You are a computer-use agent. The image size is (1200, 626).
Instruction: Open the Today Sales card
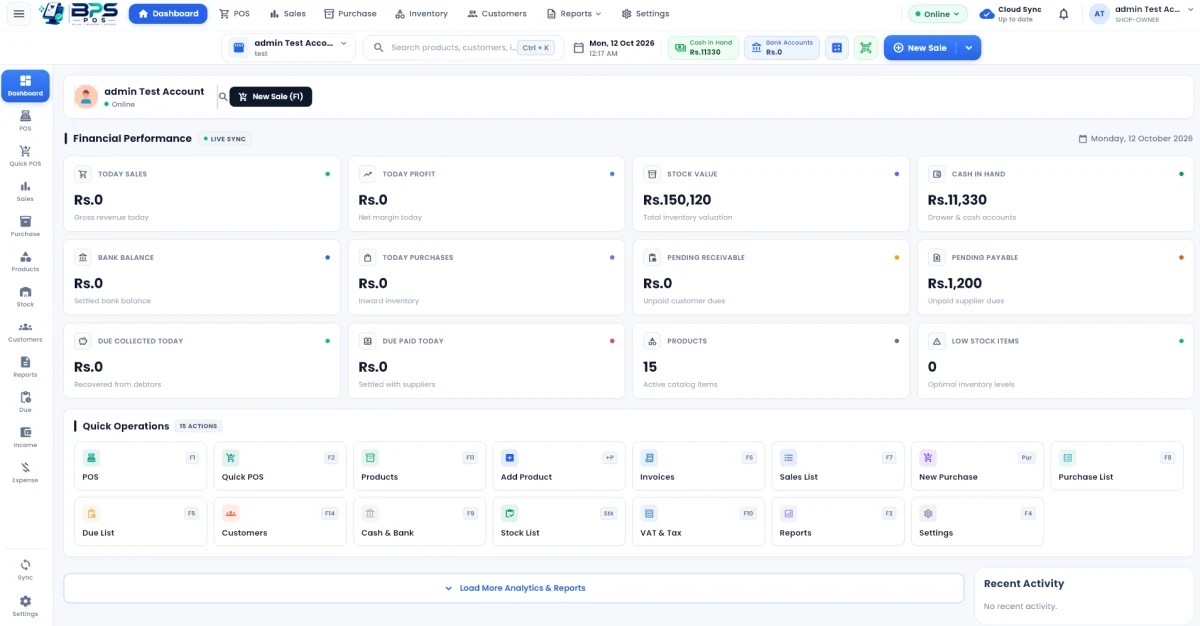tap(202, 194)
